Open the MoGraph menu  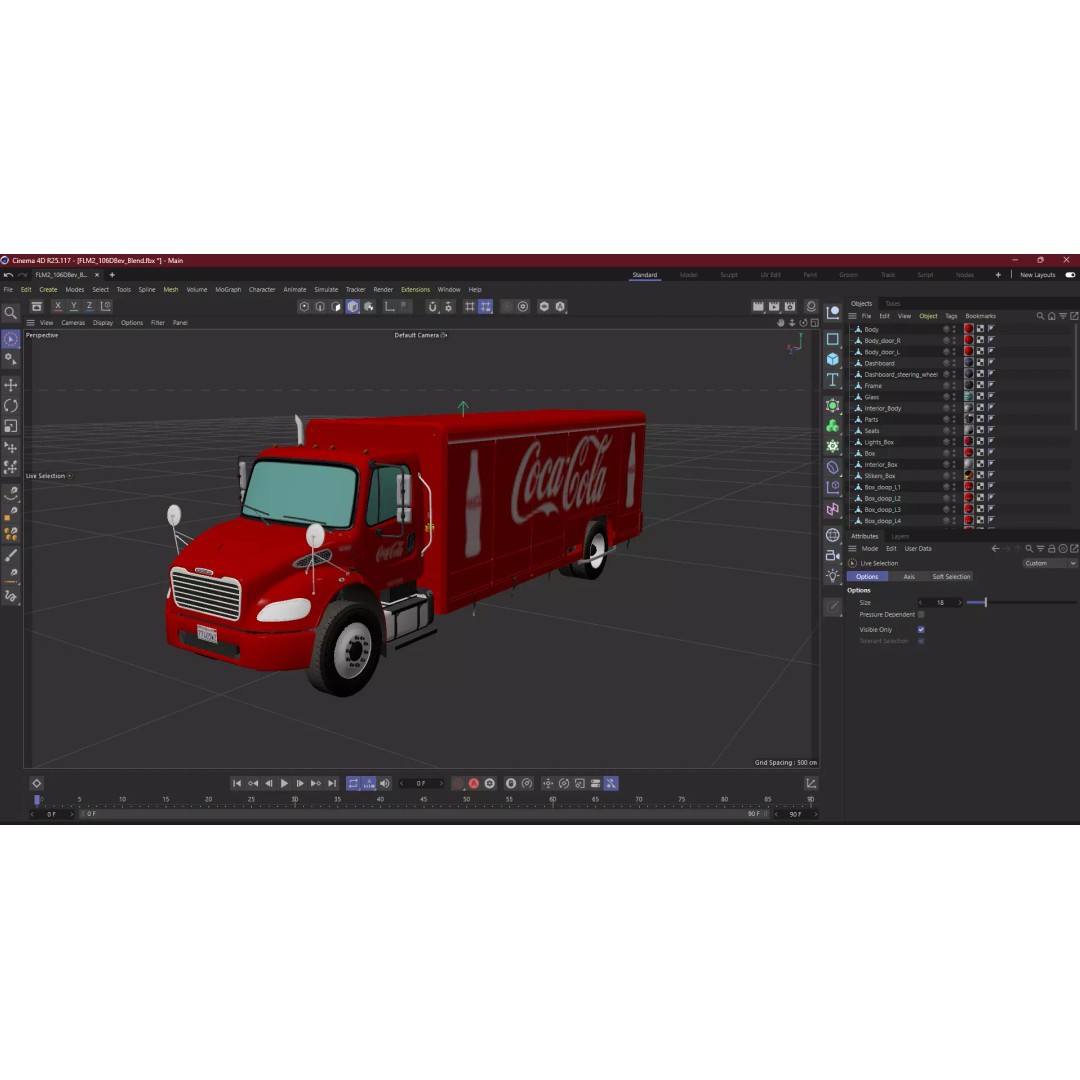(x=228, y=289)
